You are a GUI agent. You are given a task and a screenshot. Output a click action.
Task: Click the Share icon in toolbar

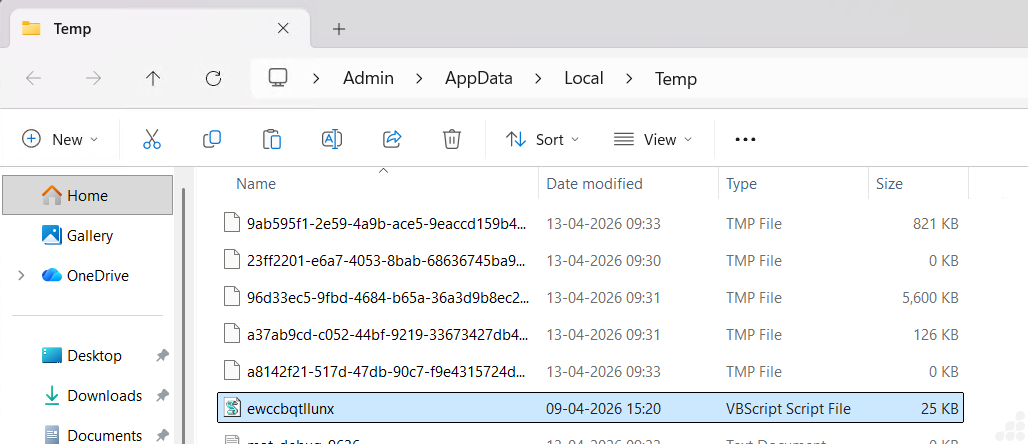coord(392,139)
